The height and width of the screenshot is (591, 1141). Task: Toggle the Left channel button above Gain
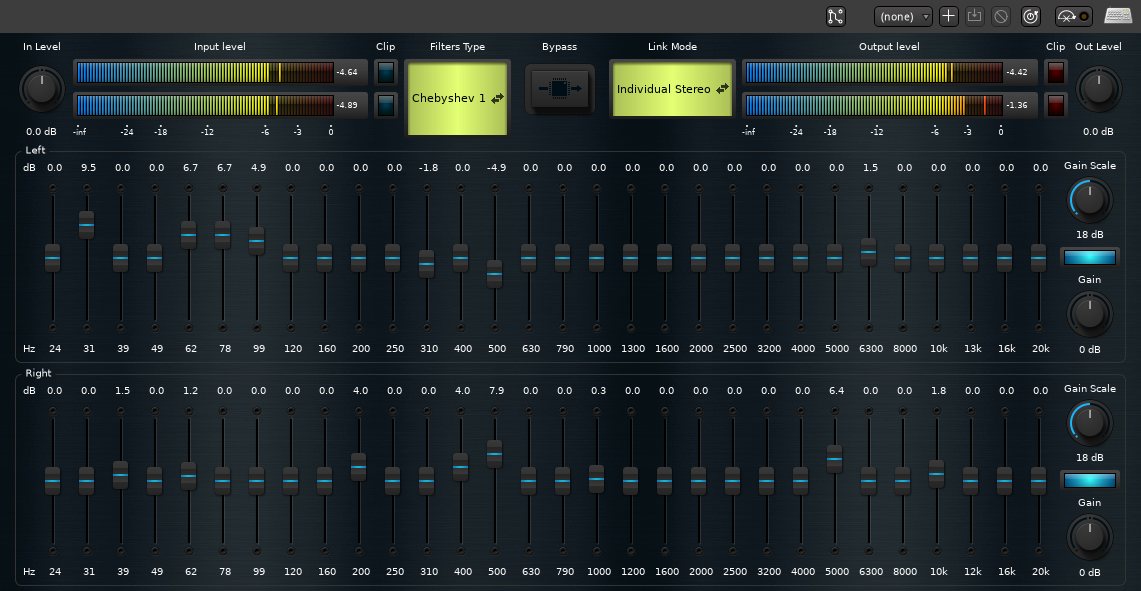1089,258
